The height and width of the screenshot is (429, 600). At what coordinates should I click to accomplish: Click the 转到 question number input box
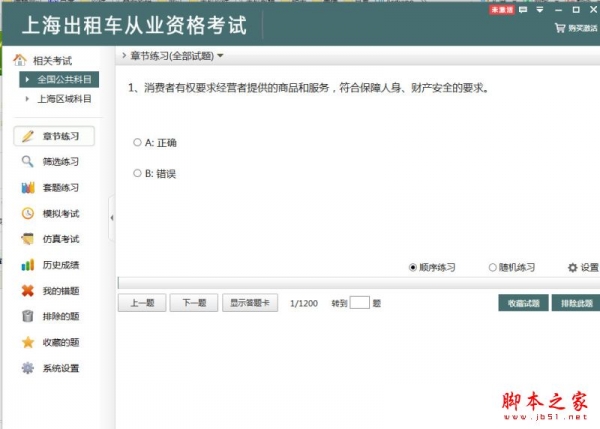pos(359,303)
